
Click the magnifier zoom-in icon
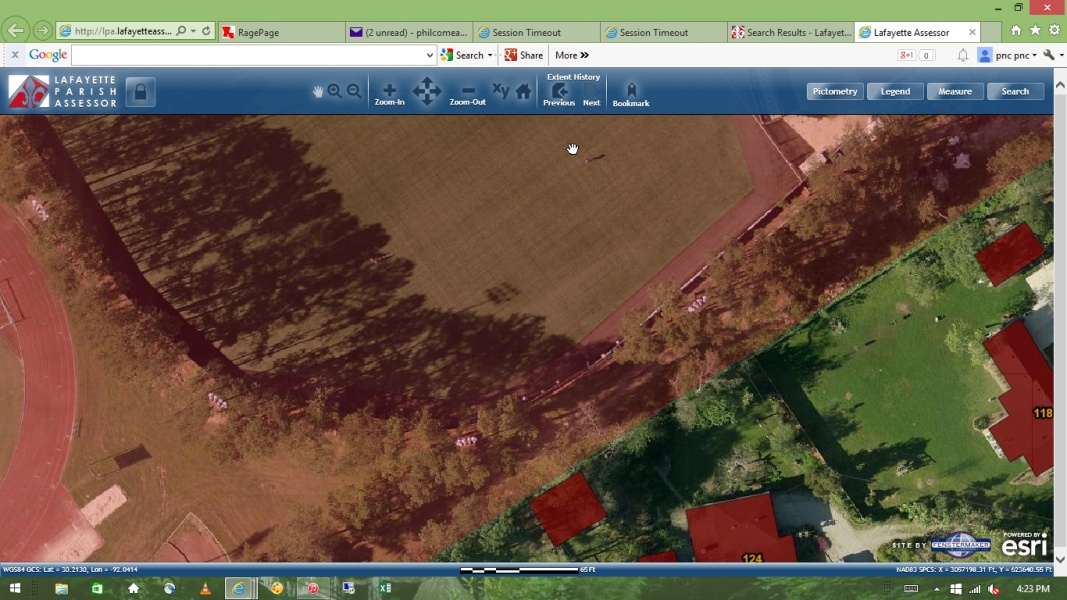pos(335,91)
